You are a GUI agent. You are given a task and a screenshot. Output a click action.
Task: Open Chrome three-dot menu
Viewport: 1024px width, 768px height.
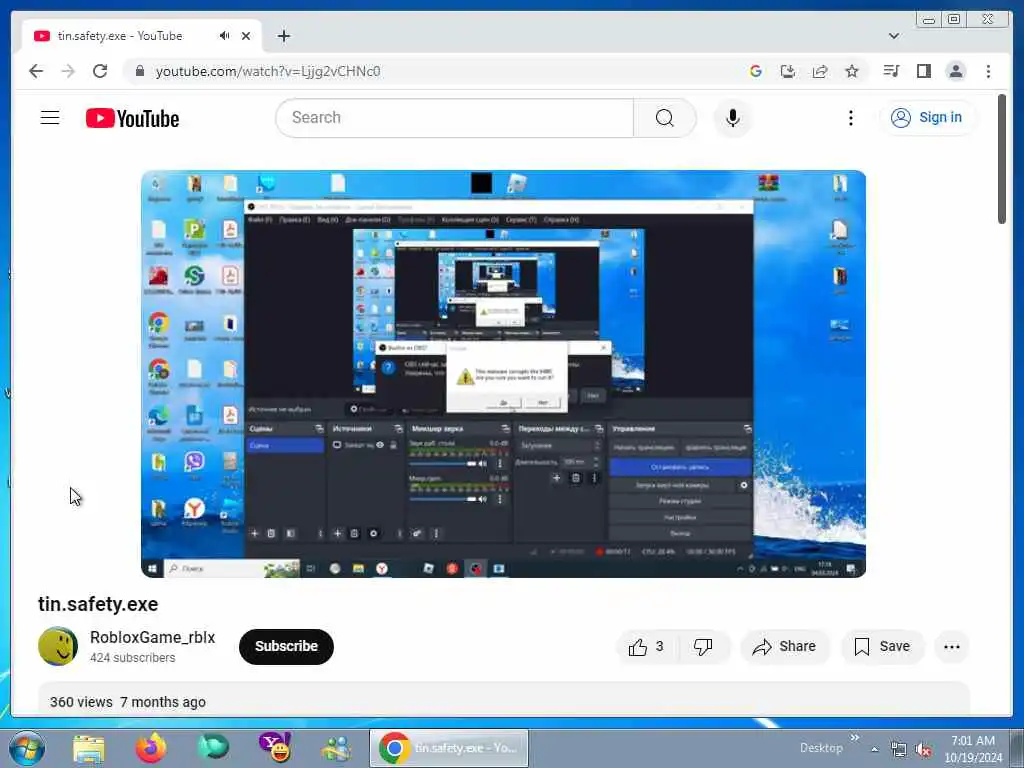point(988,71)
